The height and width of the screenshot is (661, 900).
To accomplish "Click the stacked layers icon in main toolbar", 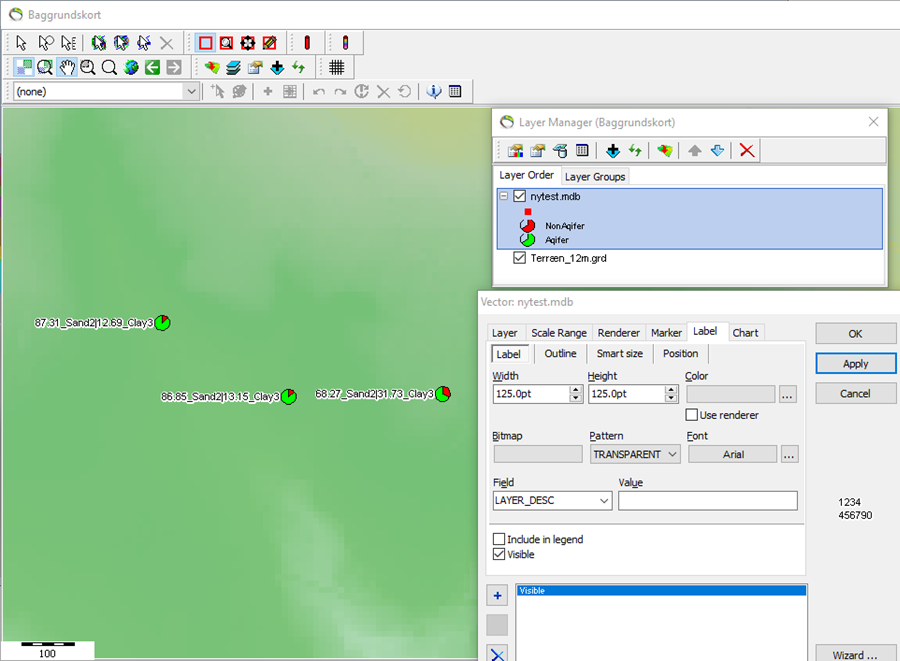I will pos(234,67).
